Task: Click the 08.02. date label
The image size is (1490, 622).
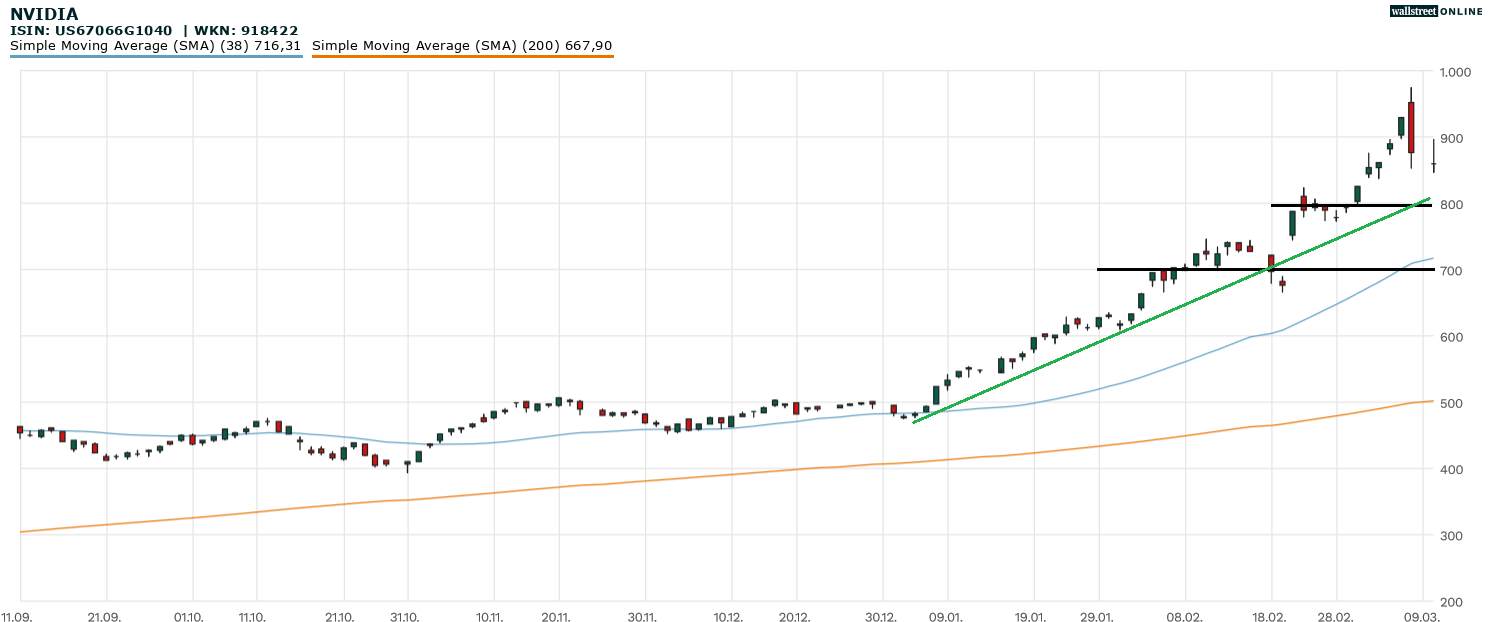Action: click(1185, 617)
